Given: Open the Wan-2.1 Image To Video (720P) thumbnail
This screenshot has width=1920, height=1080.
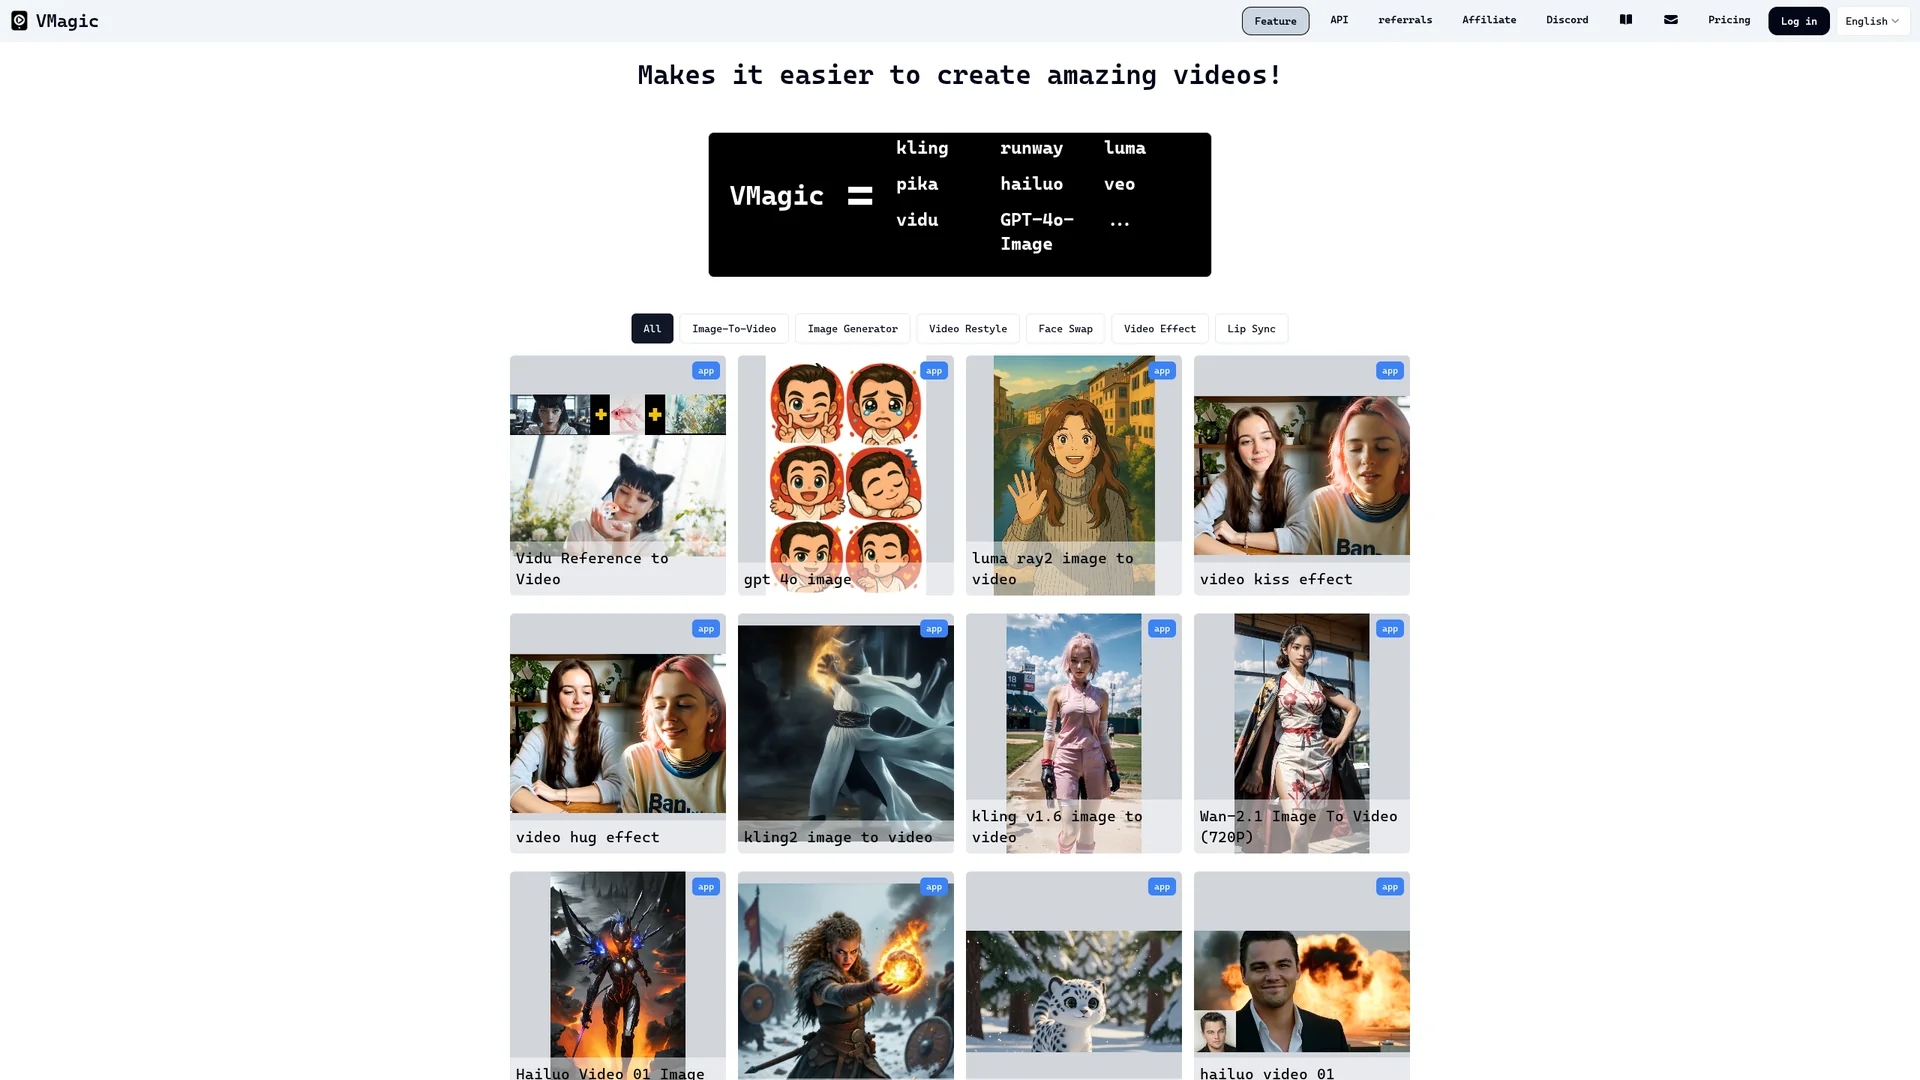Looking at the screenshot, I should (1302, 733).
